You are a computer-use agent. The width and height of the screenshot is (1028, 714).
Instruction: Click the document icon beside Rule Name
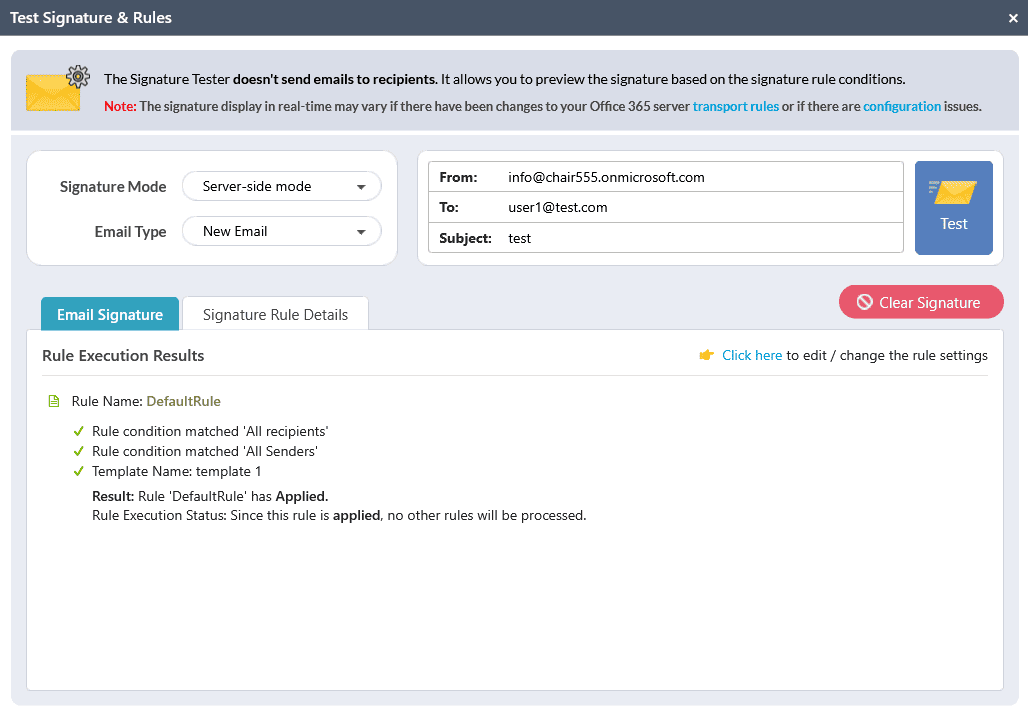click(x=54, y=401)
